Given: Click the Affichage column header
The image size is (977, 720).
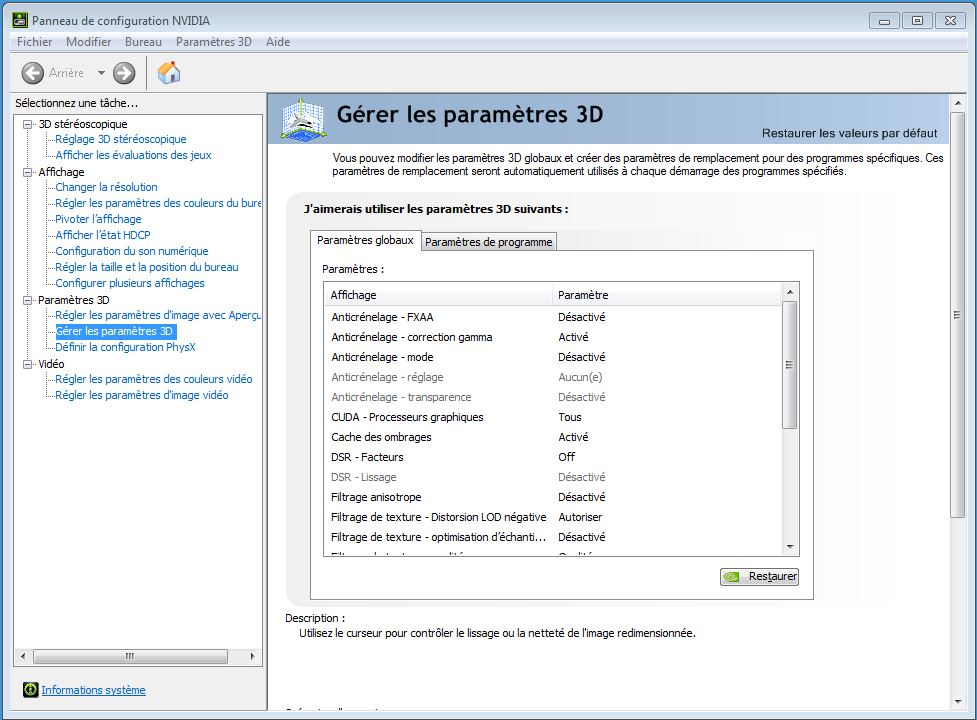Looking at the screenshot, I should tap(438, 295).
